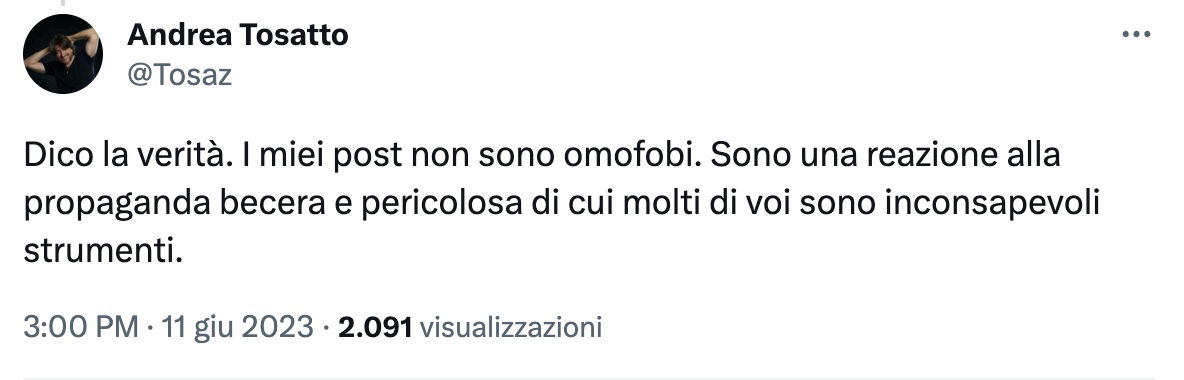Screen dimensions: 1184x380
Task: Select the word 'Sono' after 'omofobi.'
Action: click(742, 156)
